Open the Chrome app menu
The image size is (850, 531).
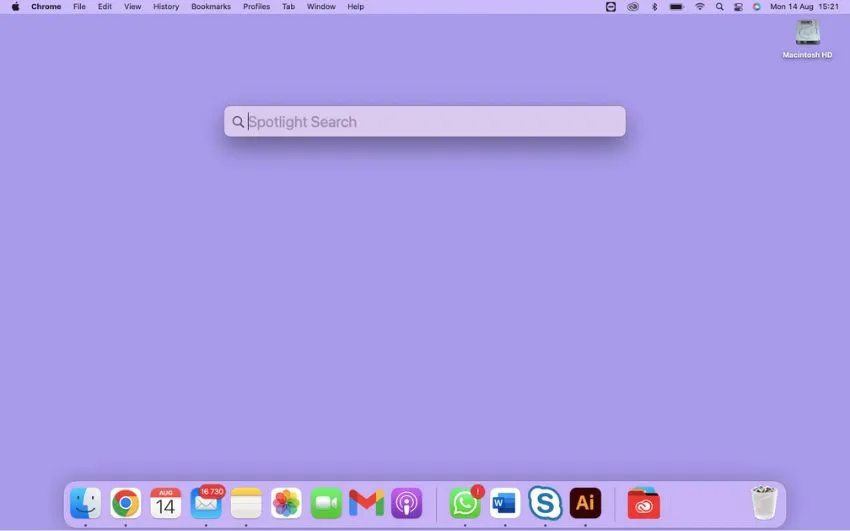tap(46, 7)
